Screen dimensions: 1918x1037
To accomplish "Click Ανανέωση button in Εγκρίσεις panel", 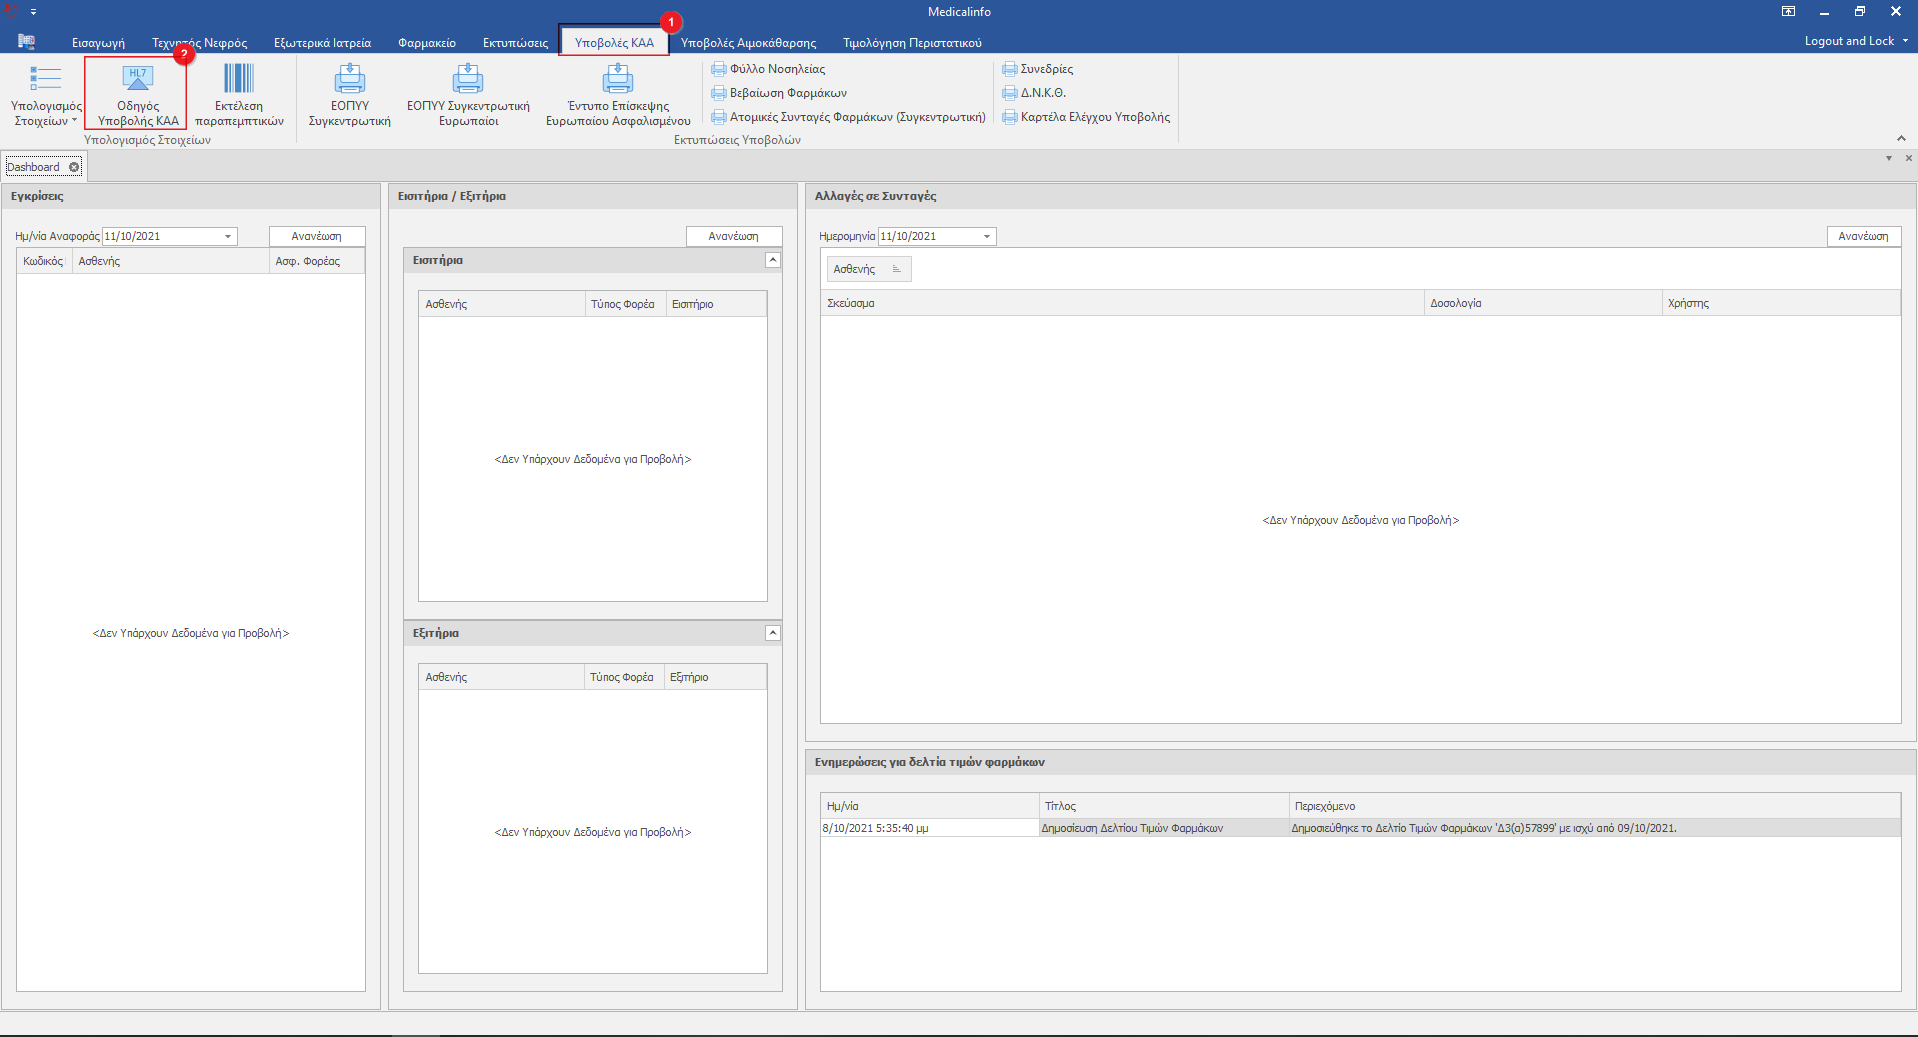I will 317,236.
